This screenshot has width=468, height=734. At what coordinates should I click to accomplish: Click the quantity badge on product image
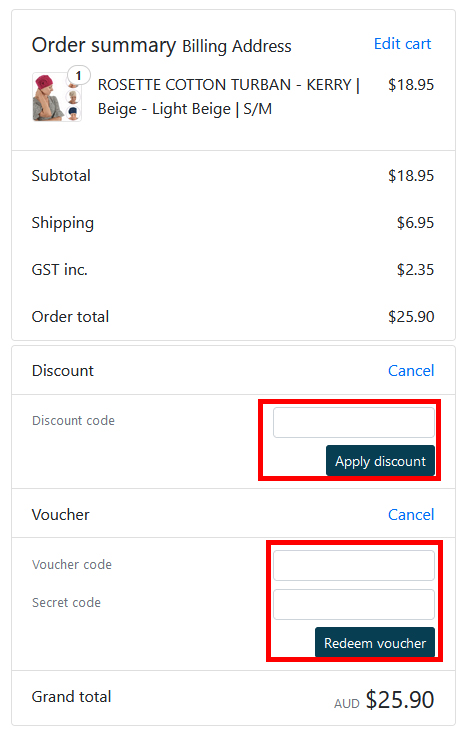tap(79, 75)
